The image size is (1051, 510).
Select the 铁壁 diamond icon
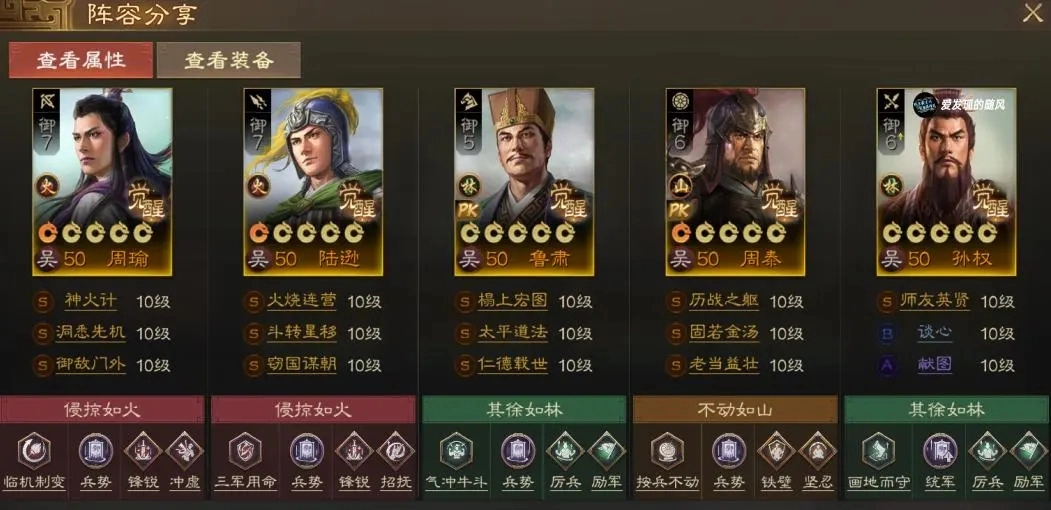[776, 451]
